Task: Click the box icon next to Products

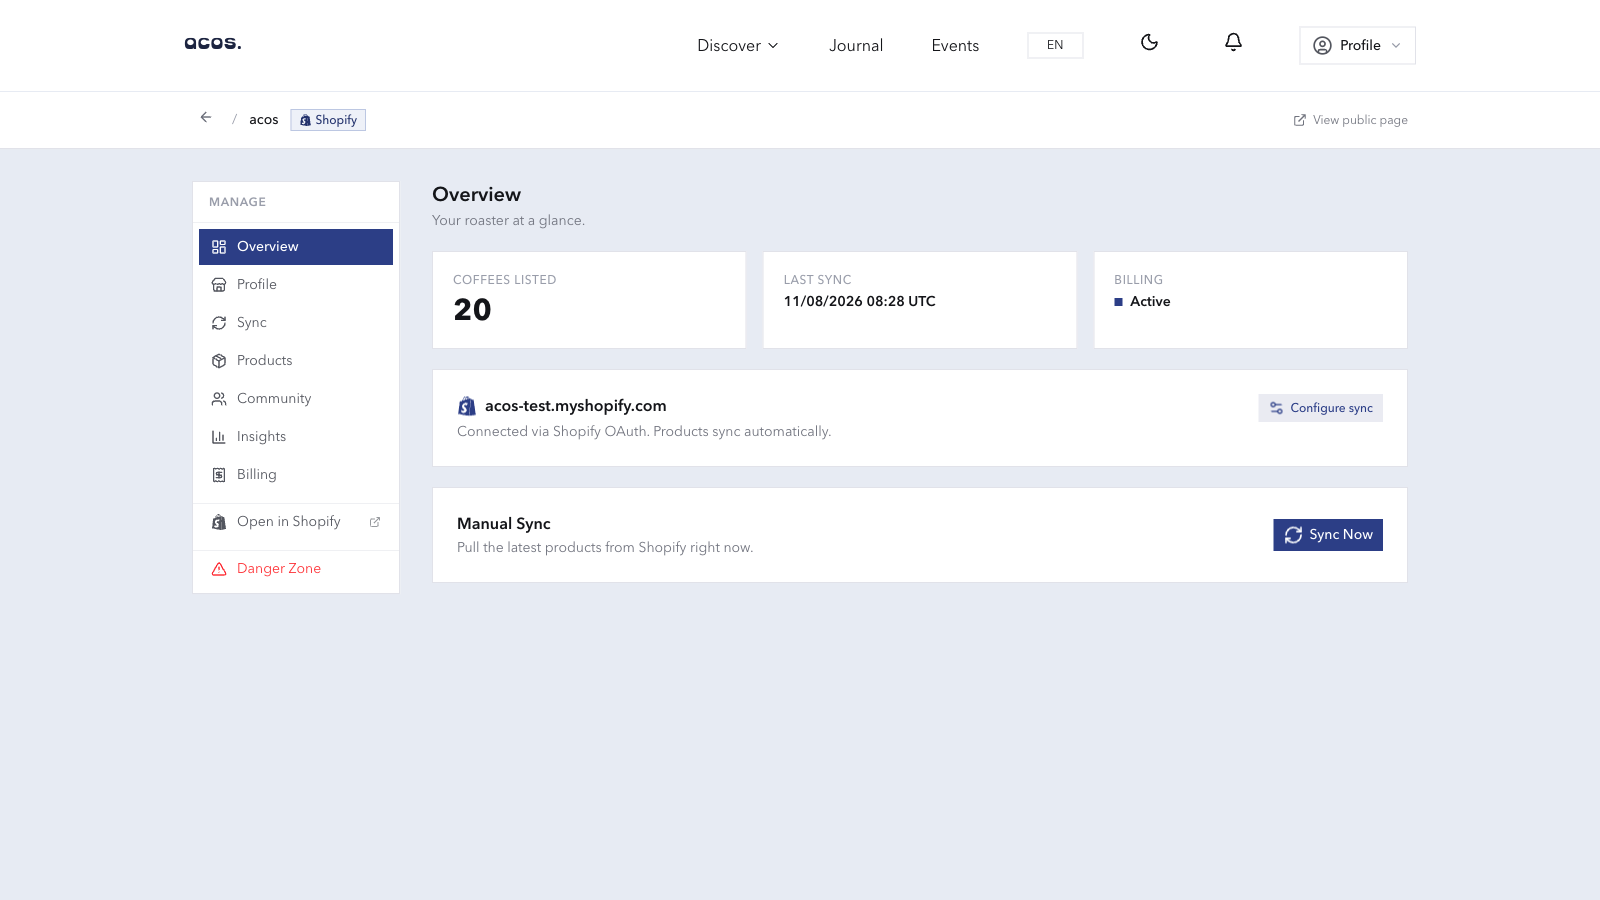Action: click(x=219, y=361)
